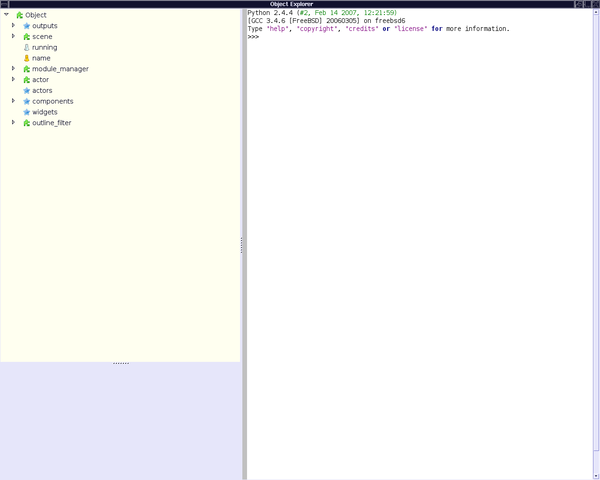Image resolution: width=600 pixels, height=480 pixels.
Task: Expand the outline_filter tree node
Action: (13, 122)
